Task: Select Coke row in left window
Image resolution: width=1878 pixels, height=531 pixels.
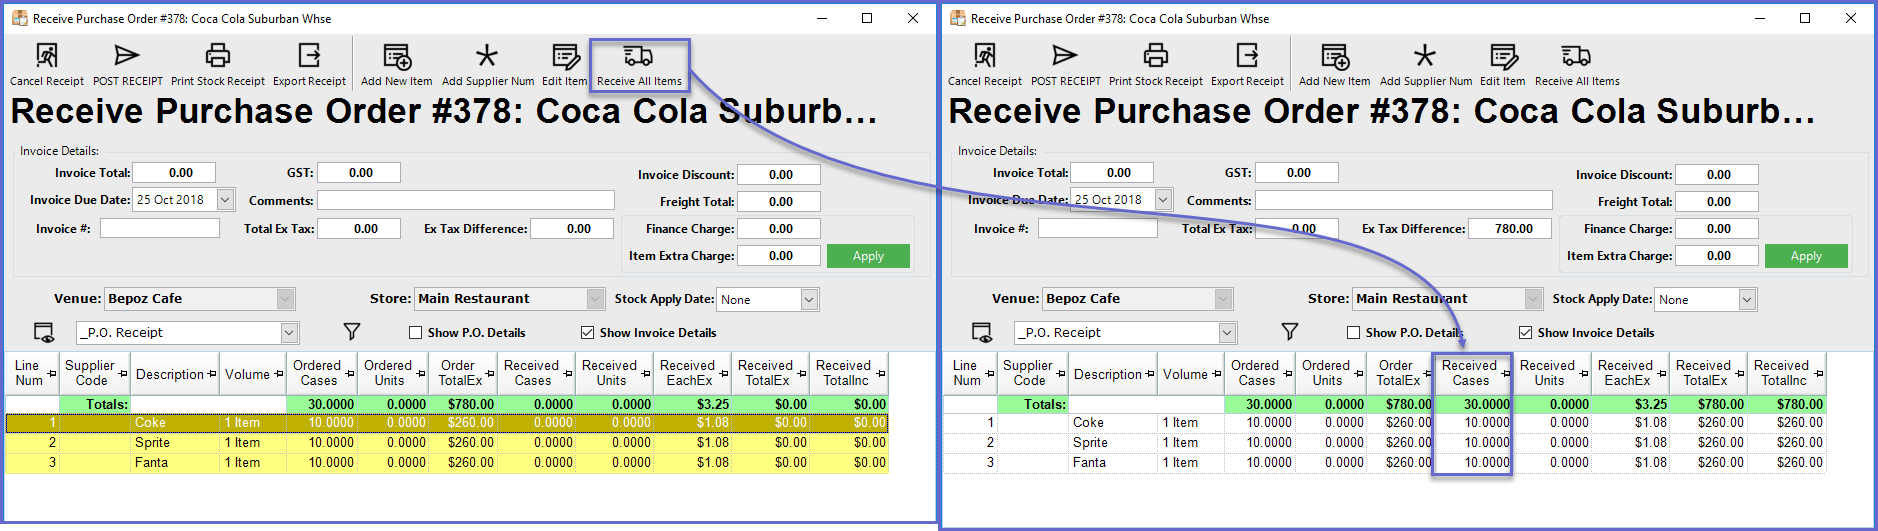Action: (x=447, y=423)
